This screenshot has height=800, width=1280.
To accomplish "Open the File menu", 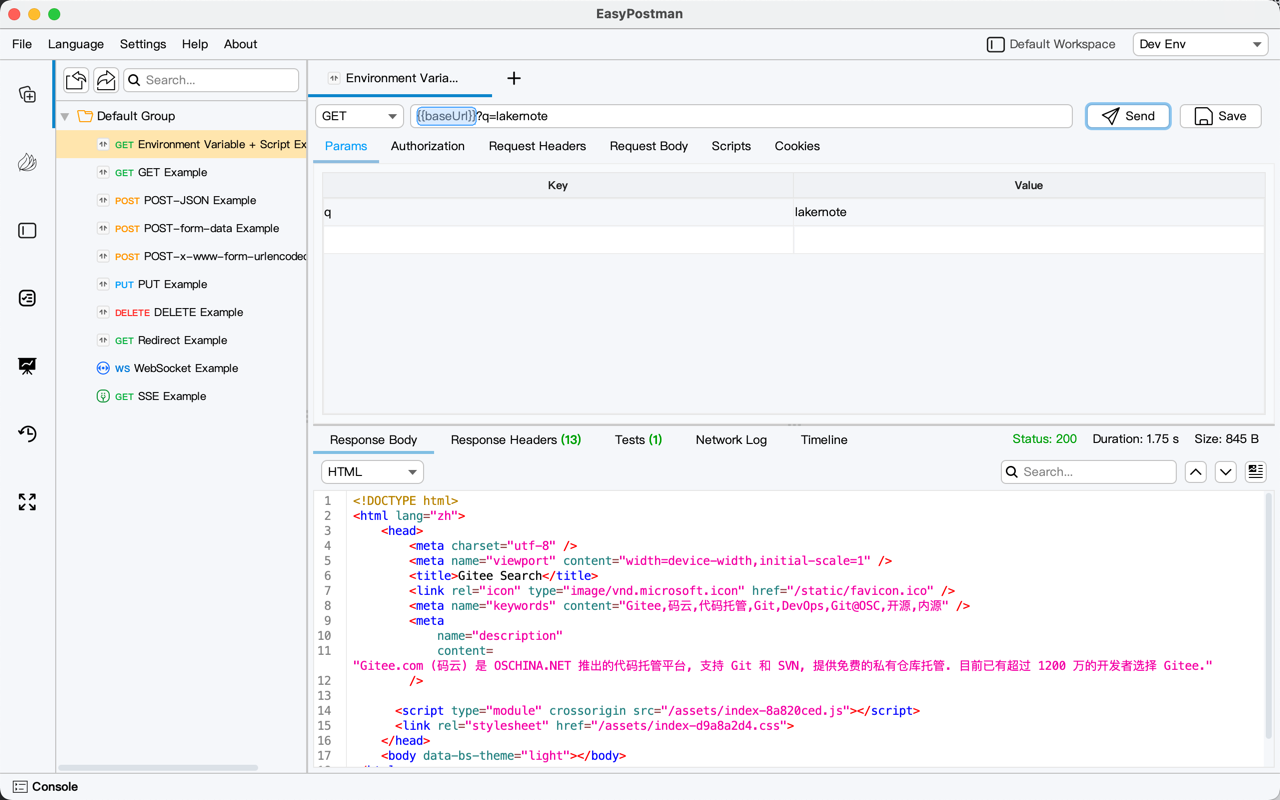I will click(x=22, y=44).
